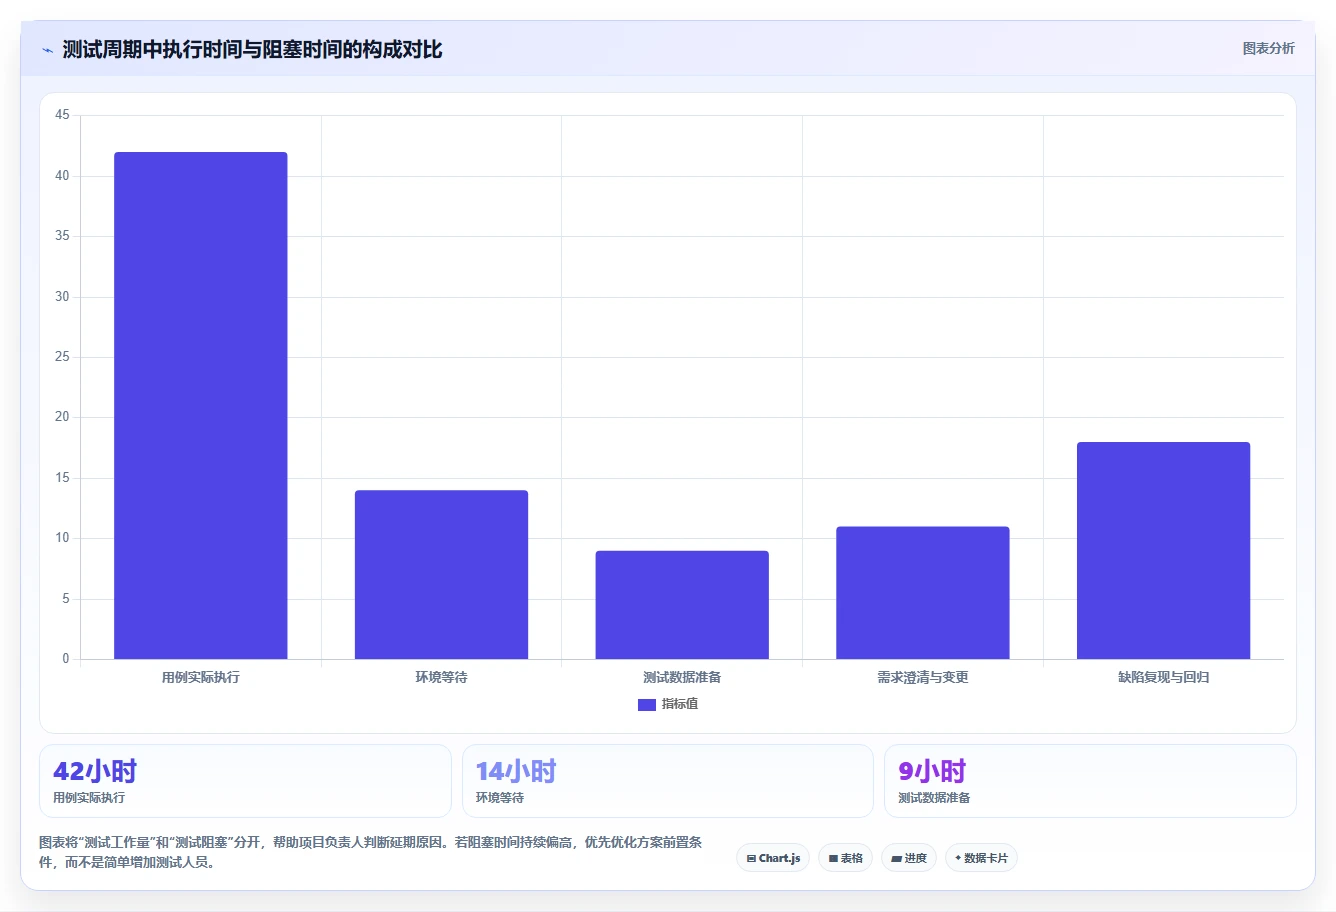Viewport: 1336px width, 912px height.
Task: Click the icon inside the 表格 chip
Action: pyautogui.click(x=833, y=859)
